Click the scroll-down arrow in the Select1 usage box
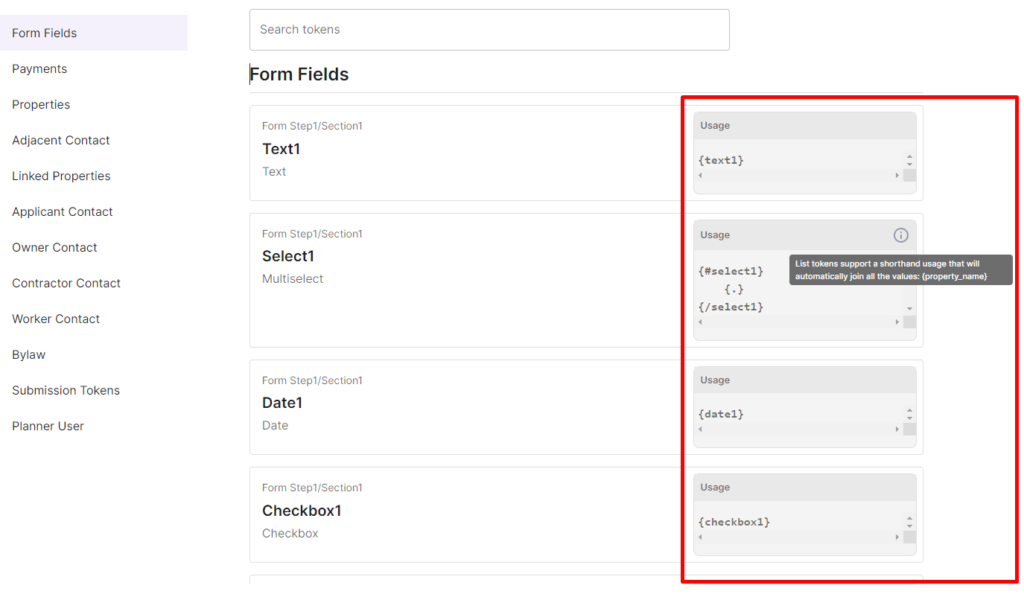1024x594 pixels. (909, 309)
